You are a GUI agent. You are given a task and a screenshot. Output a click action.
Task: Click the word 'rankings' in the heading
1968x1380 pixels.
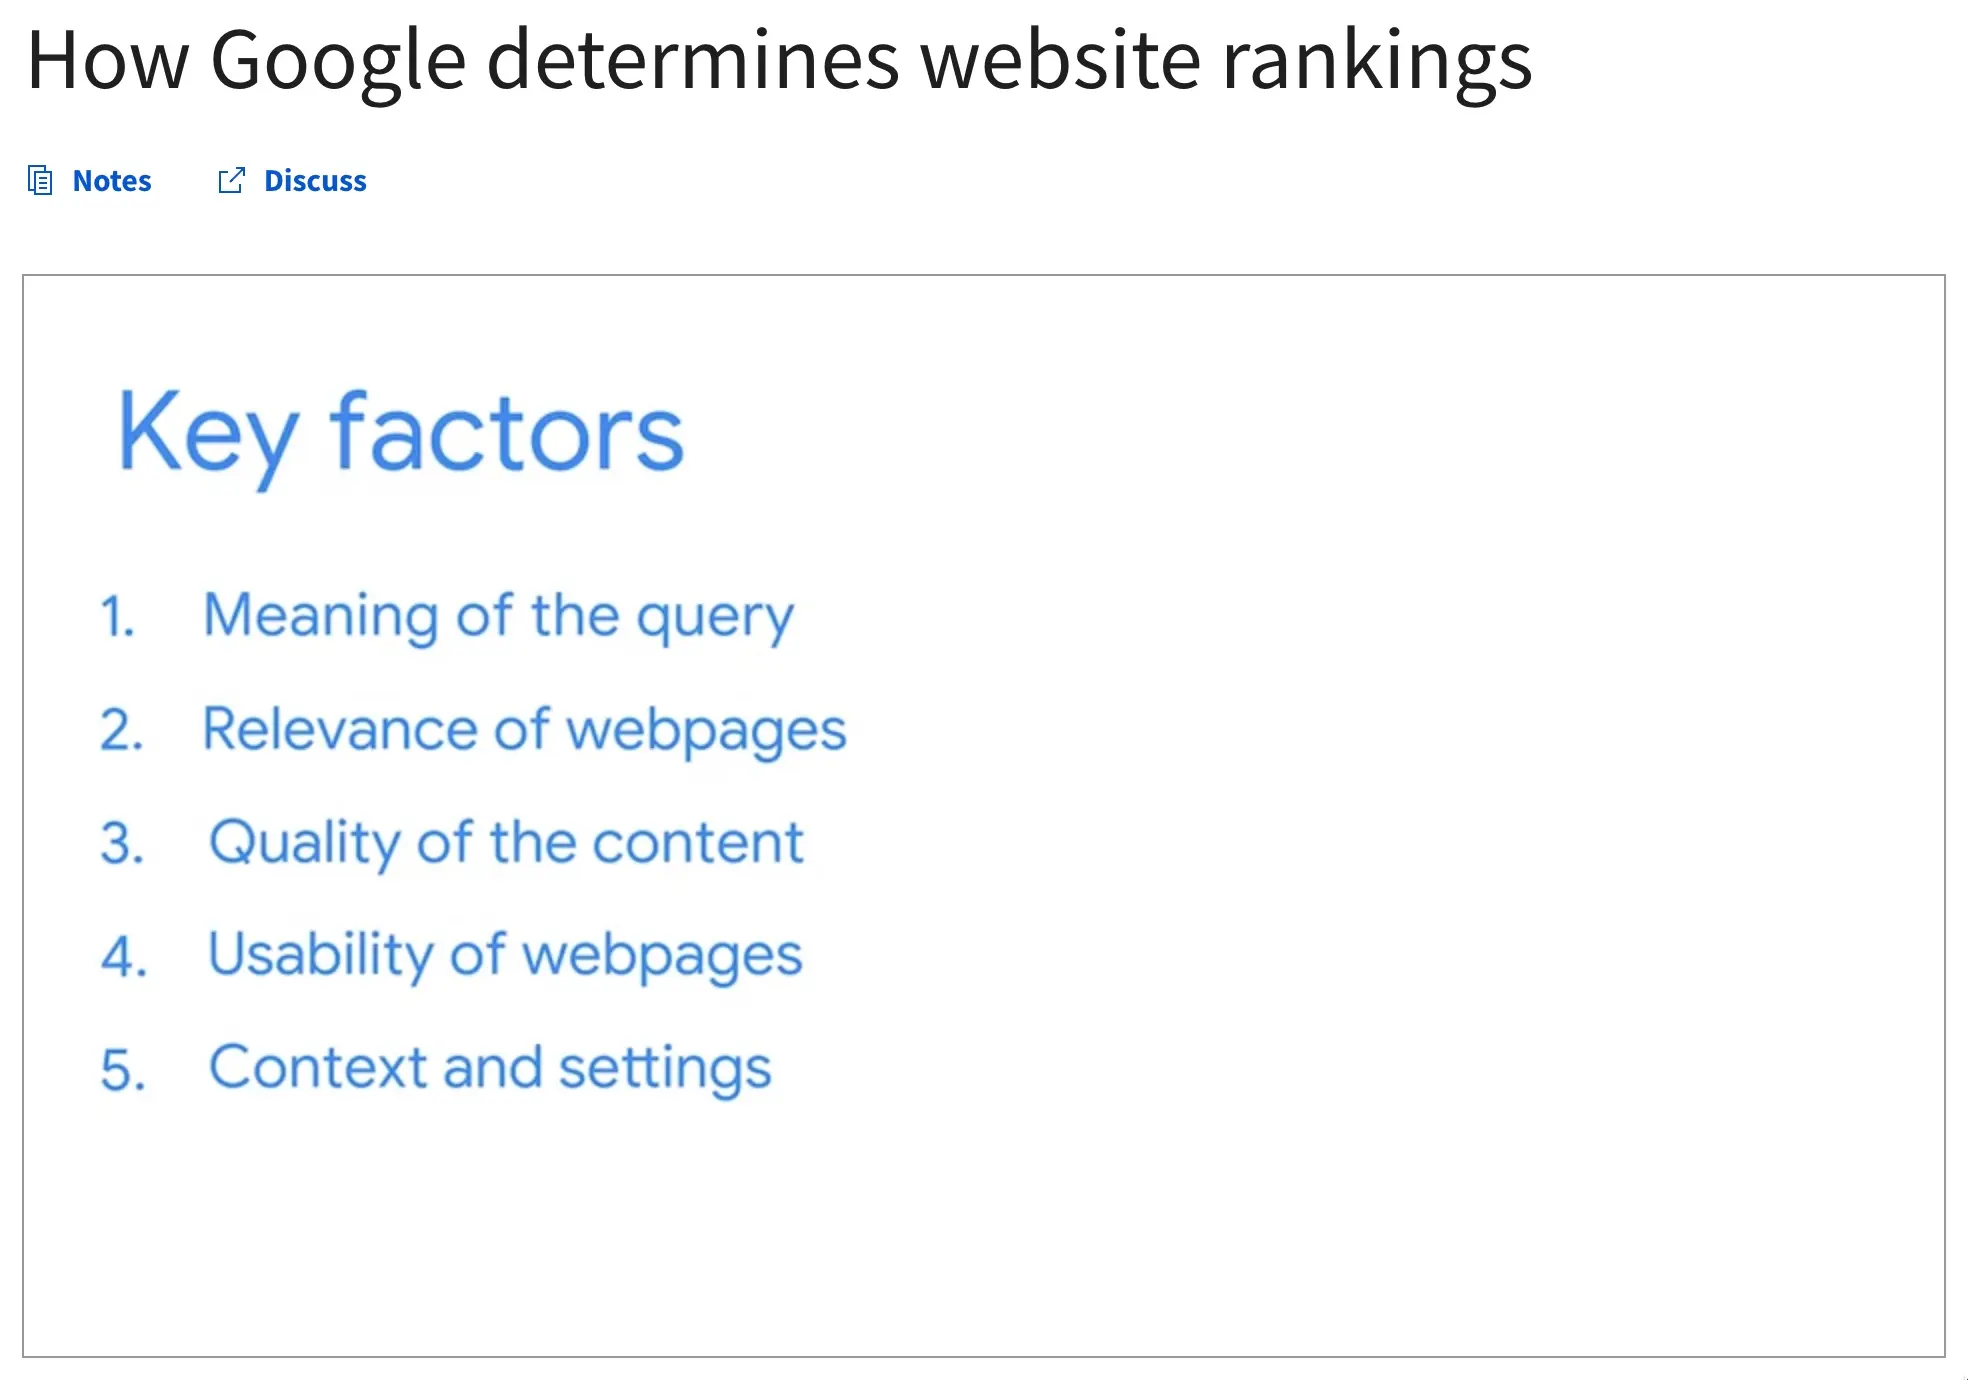pyautogui.click(x=1376, y=62)
